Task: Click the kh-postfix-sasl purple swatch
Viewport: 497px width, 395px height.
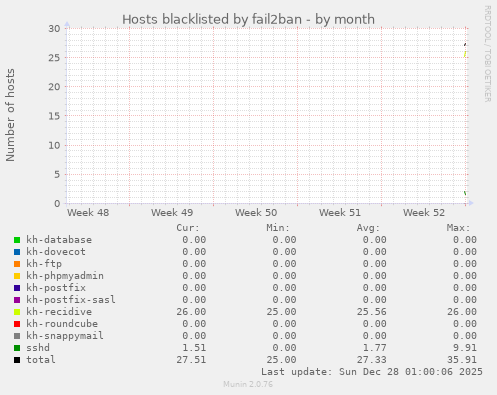Action: click(17, 300)
